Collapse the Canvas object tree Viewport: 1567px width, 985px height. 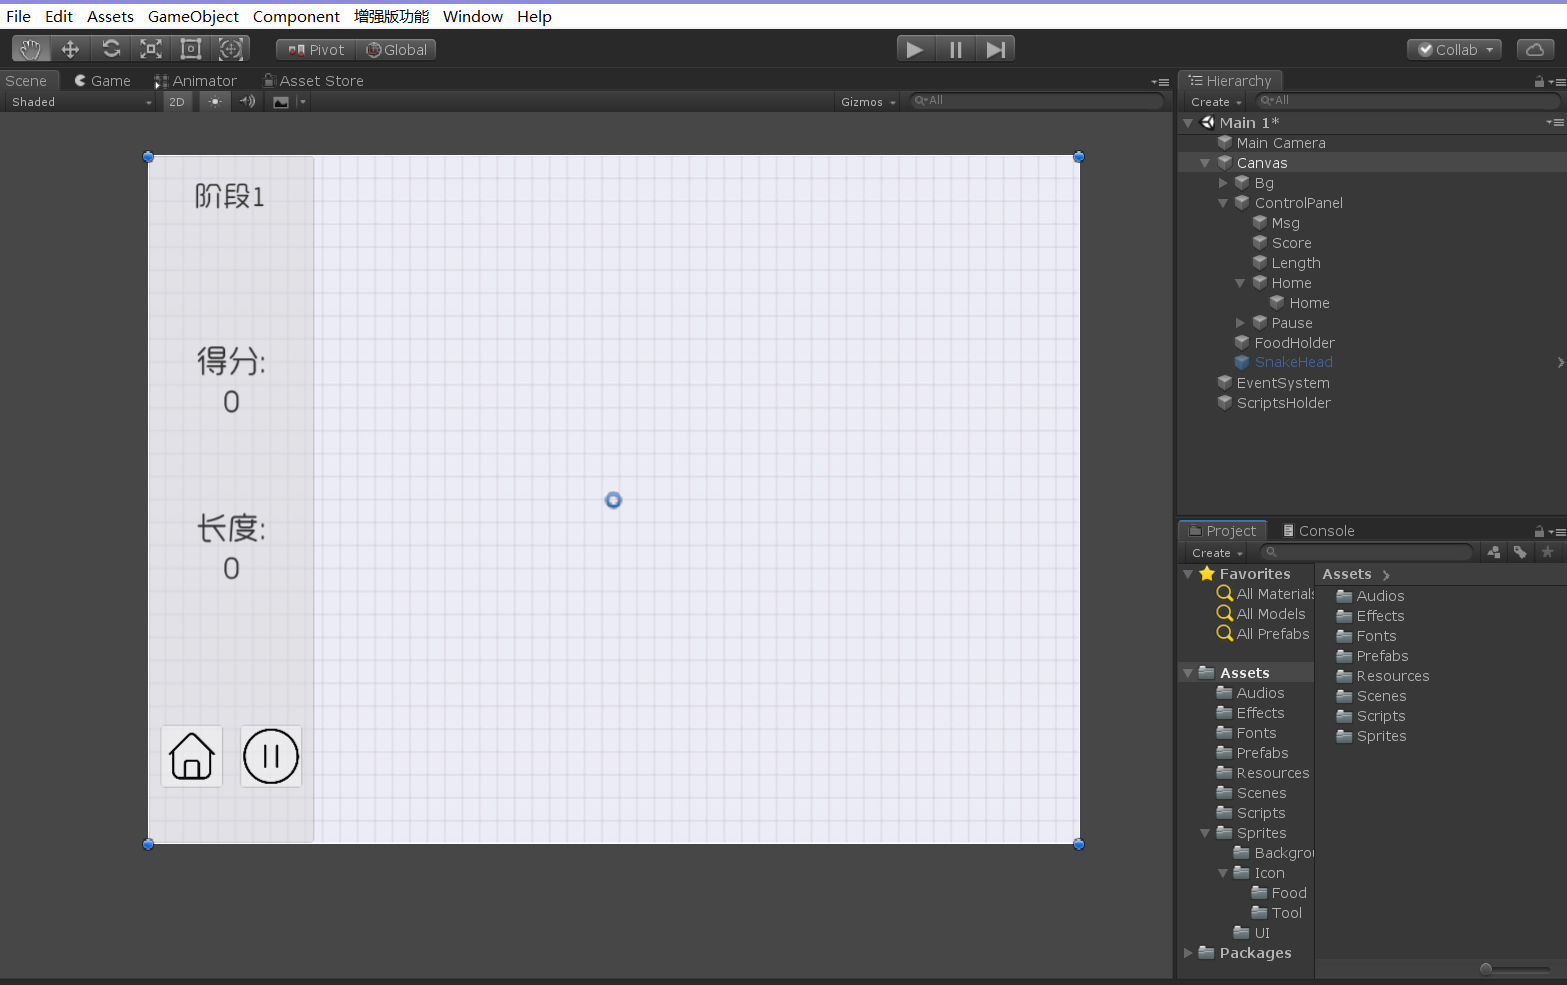tap(1205, 163)
